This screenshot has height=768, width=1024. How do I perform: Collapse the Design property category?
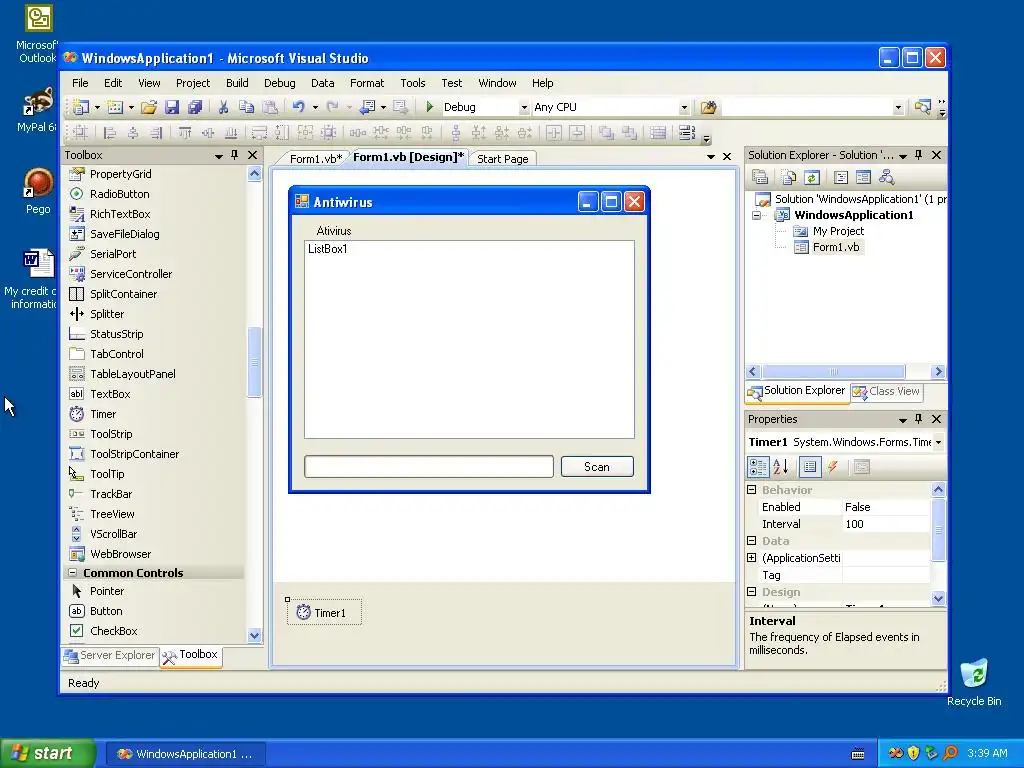tap(752, 592)
